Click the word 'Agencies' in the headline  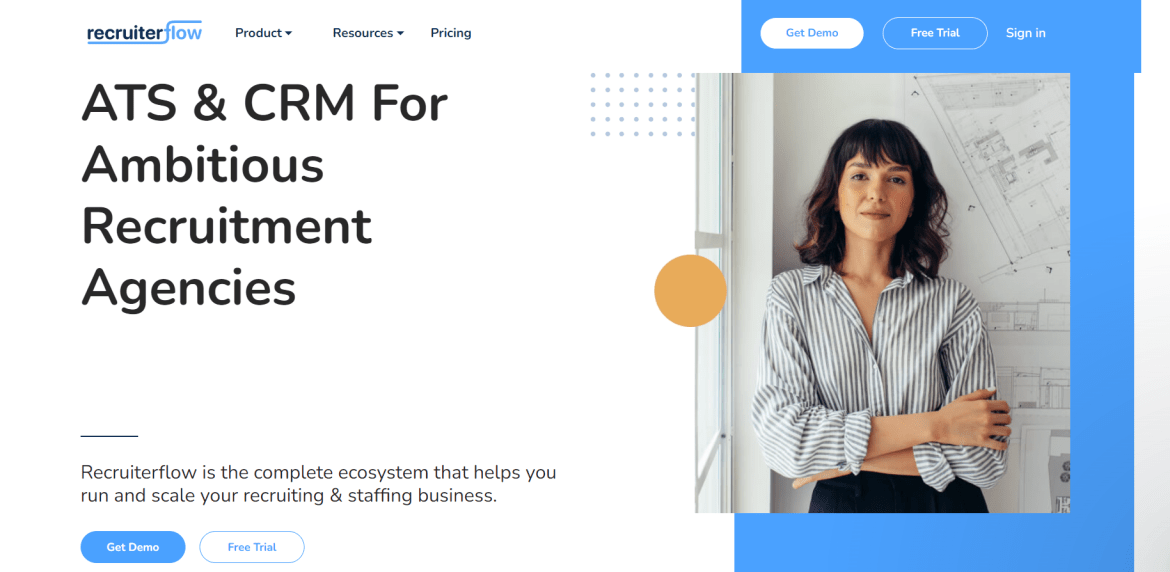coord(189,287)
